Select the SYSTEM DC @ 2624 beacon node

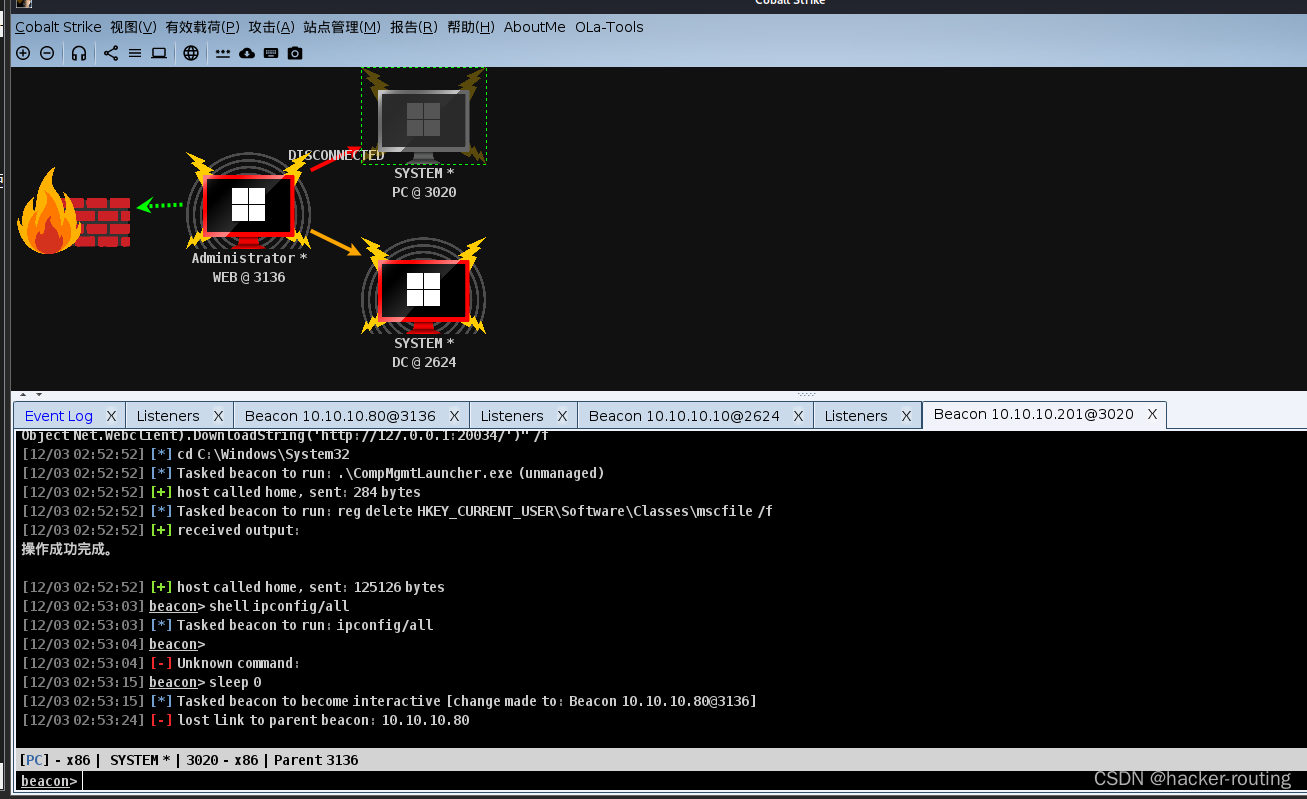point(424,302)
